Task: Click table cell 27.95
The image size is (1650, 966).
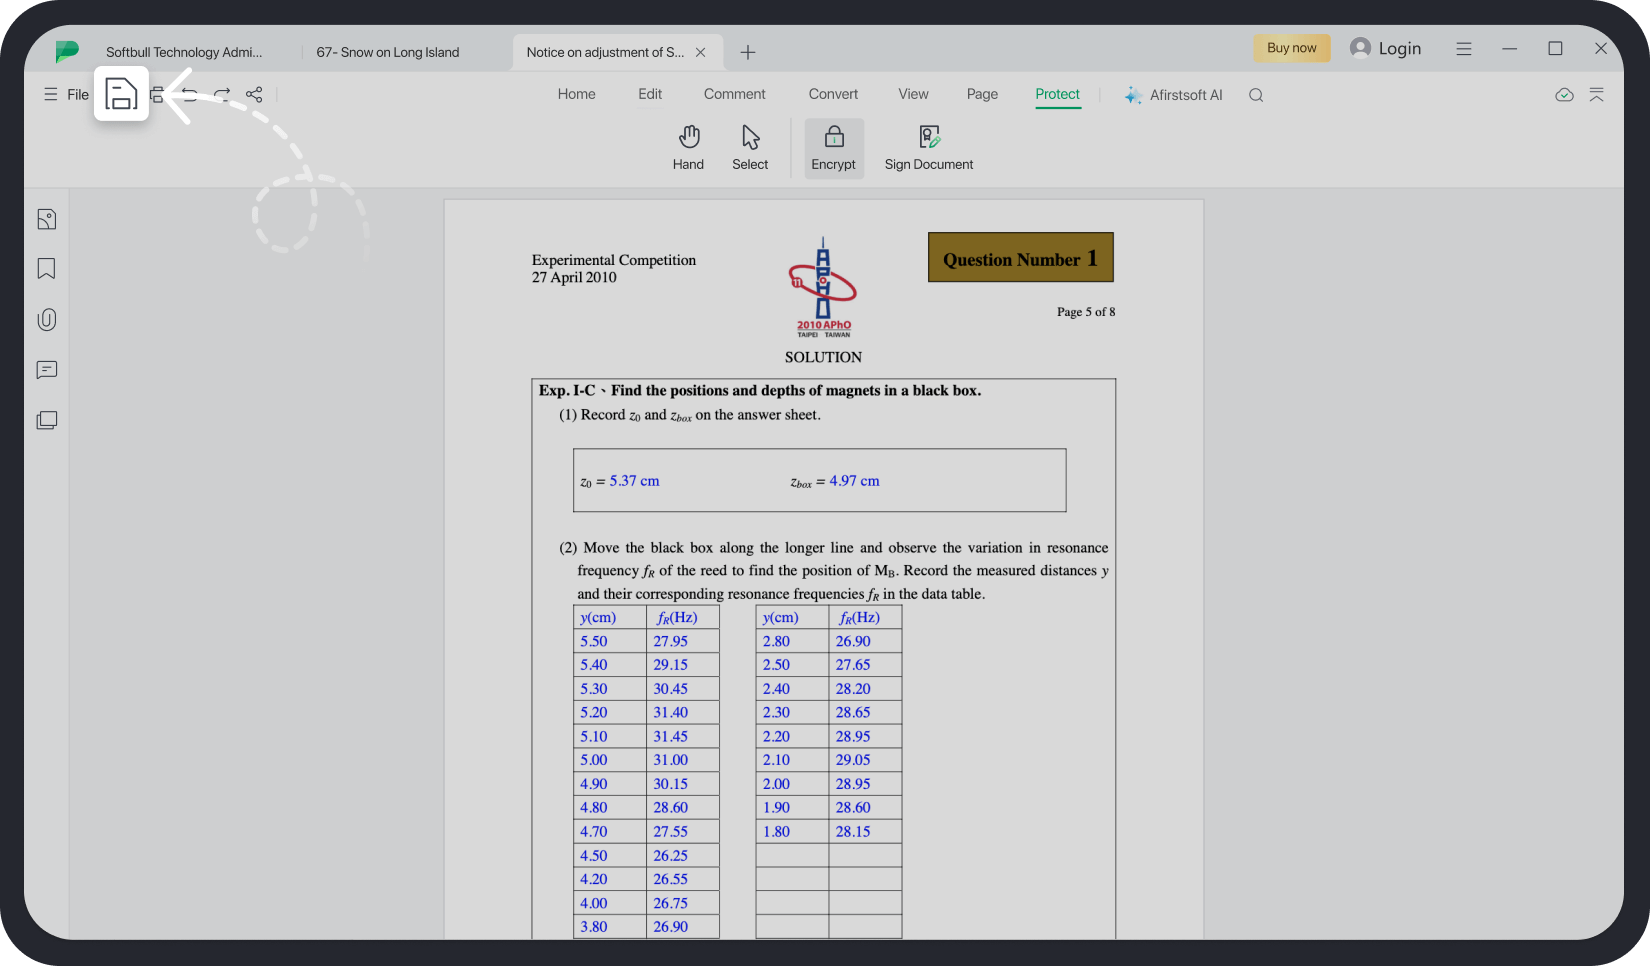Action: point(683,641)
